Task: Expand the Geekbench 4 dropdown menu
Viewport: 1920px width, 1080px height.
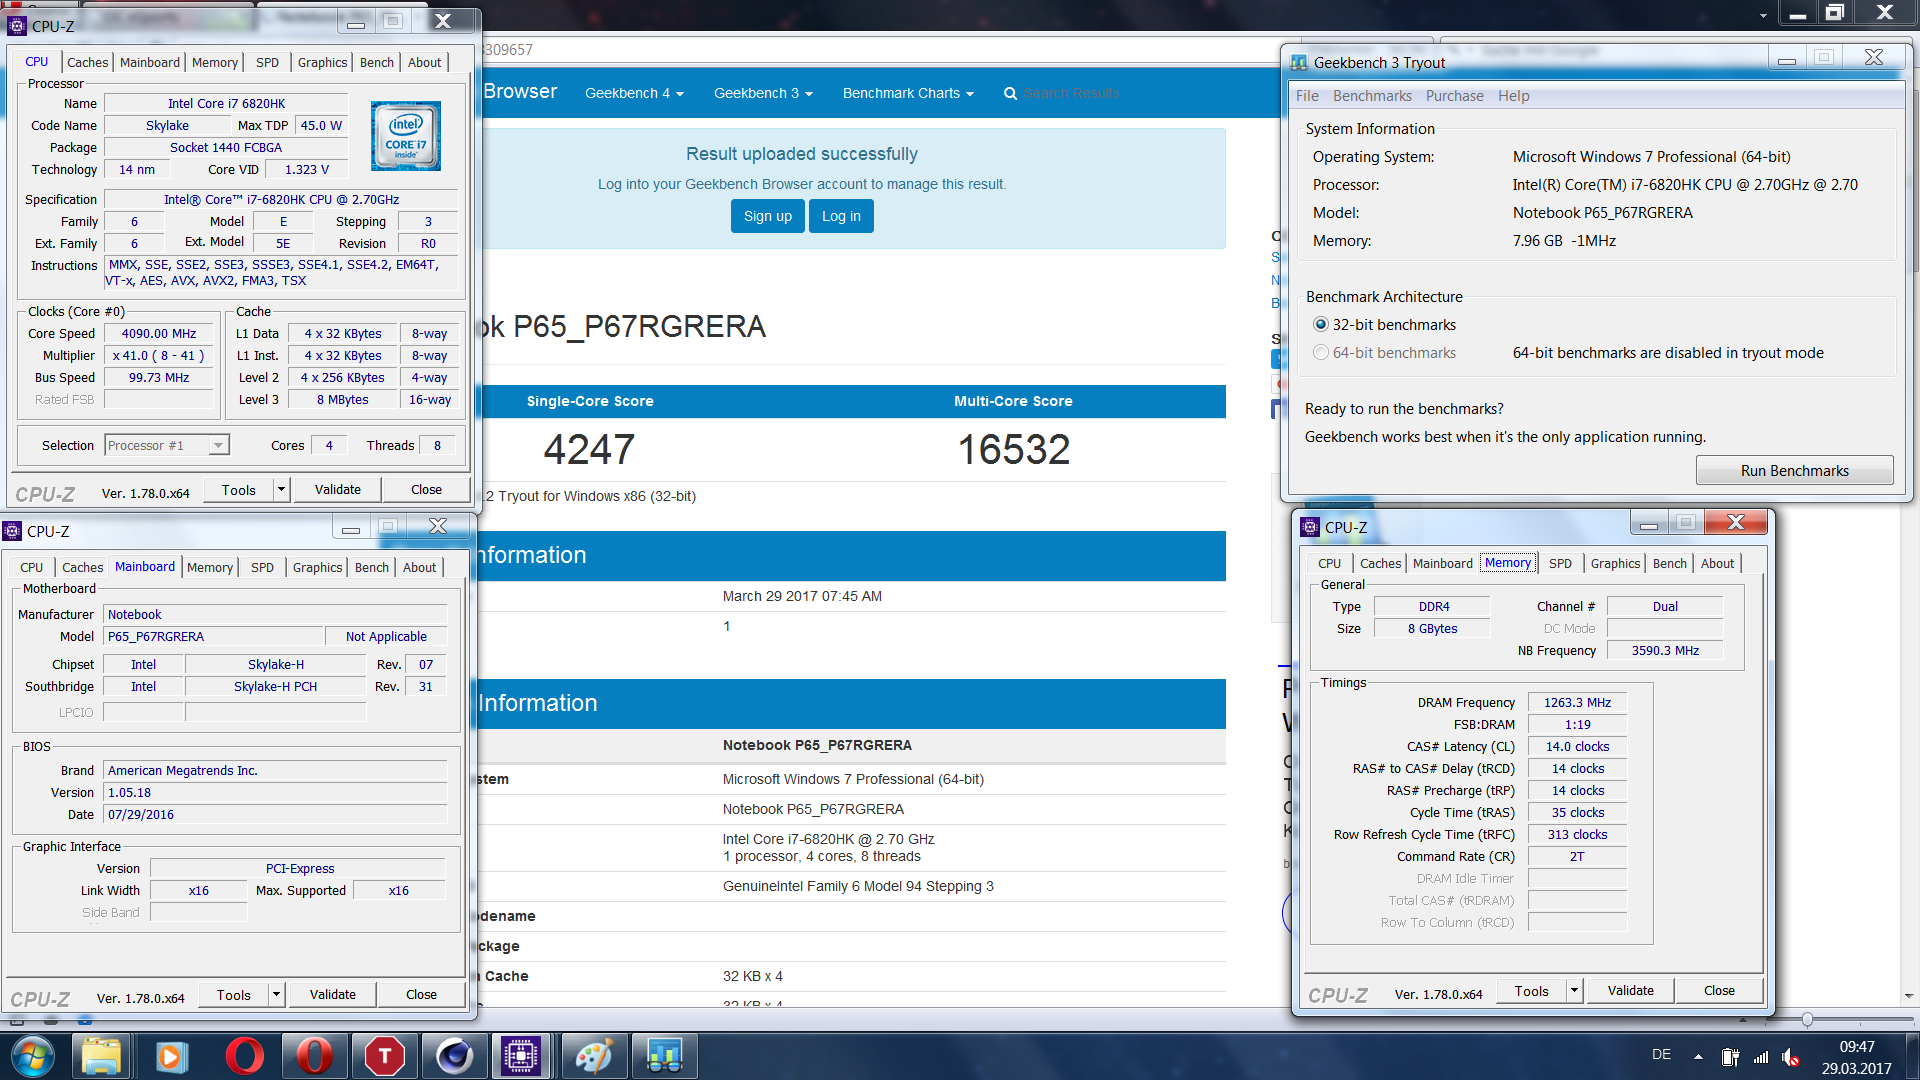Action: [x=634, y=93]
